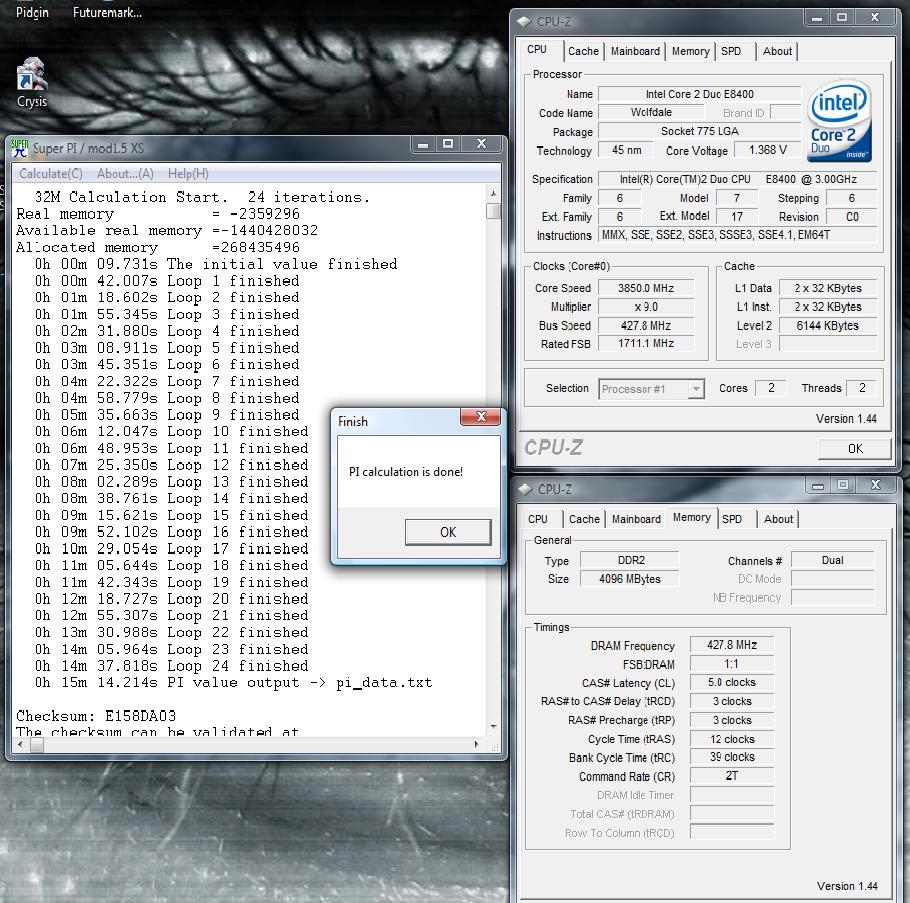Click the DRAM Frequency value 427.8 MHz
Image resolution: width=910 pixels, height=903 pixels.
coord(732,645)
